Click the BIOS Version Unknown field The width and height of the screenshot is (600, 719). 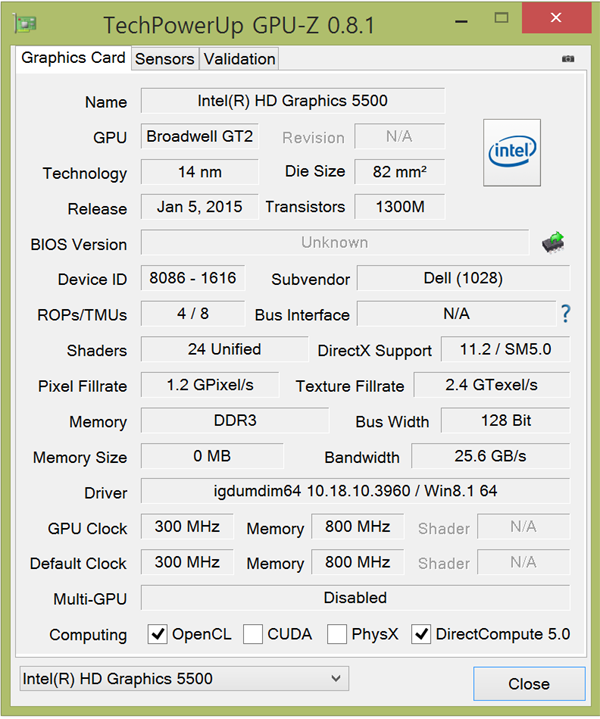coord(335,243)
